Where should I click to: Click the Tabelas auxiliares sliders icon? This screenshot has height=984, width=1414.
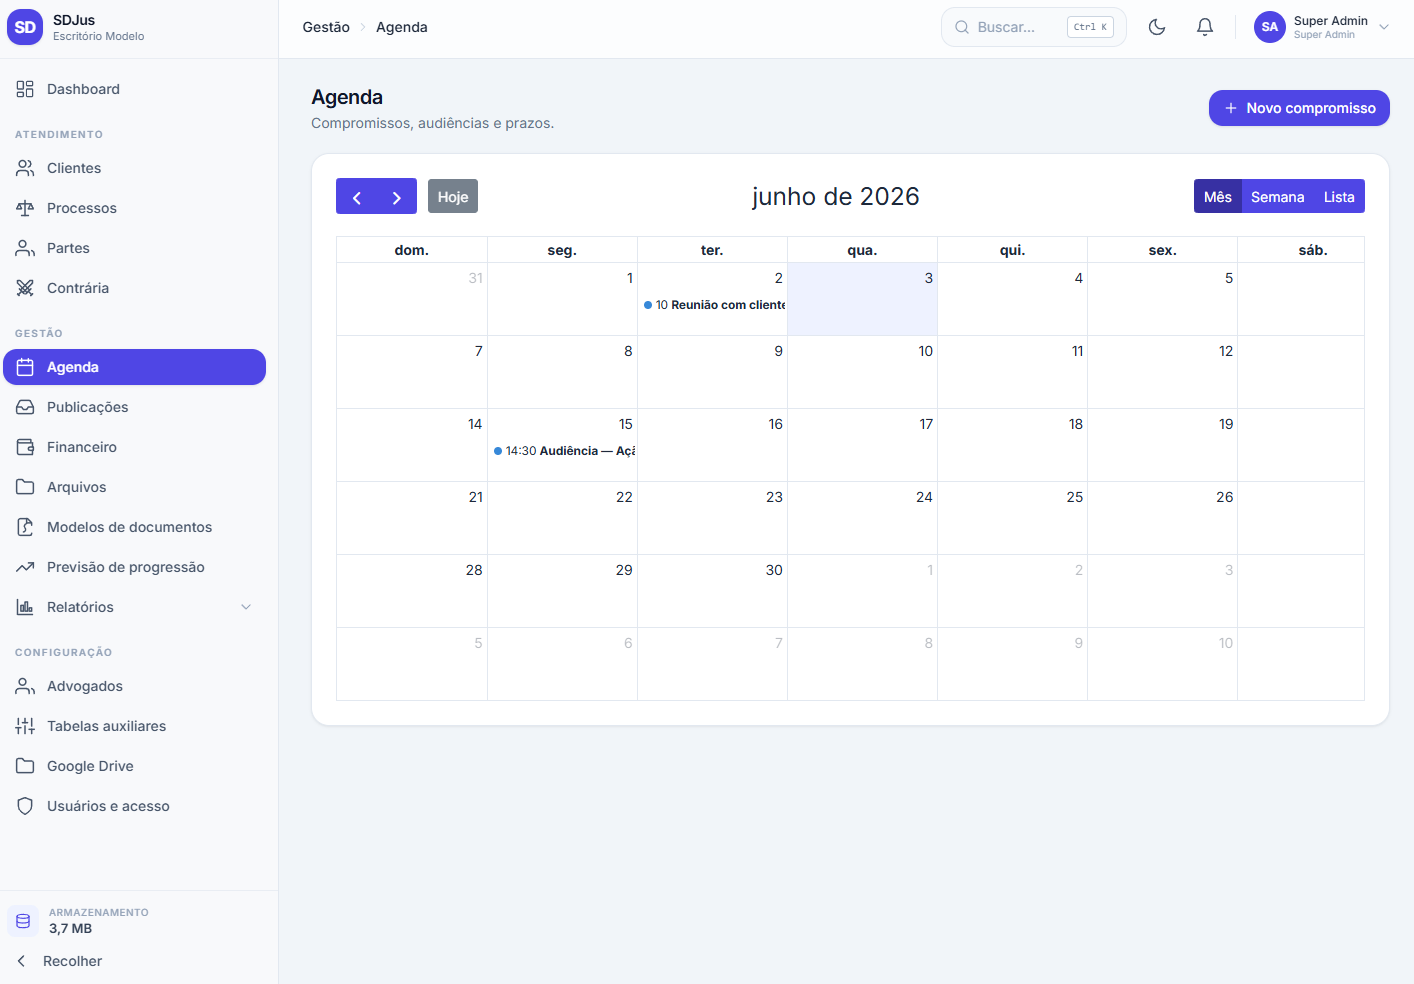click(25, 726)
